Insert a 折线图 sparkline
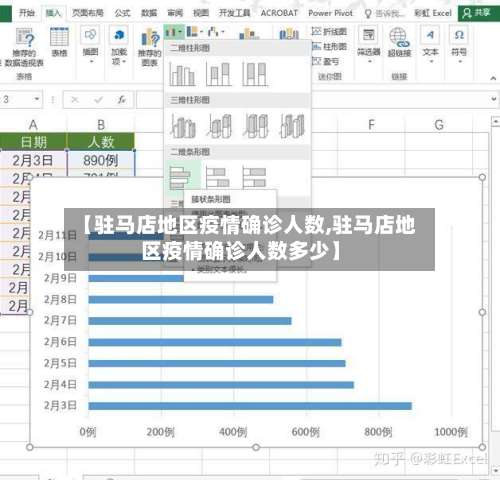 [x=329, y=32]
